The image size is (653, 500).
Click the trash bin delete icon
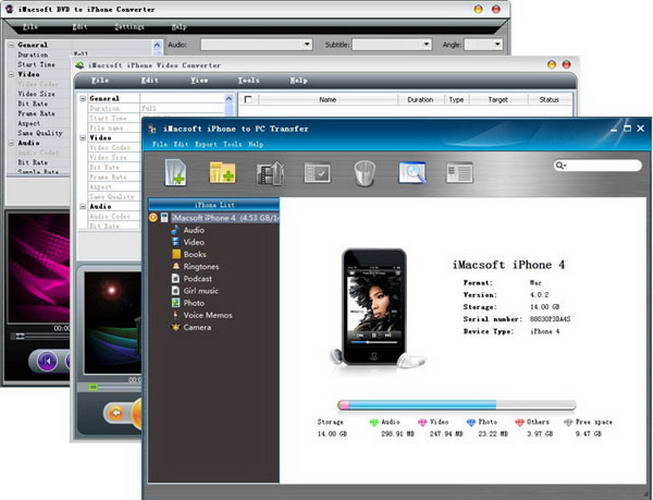[364, 173]
